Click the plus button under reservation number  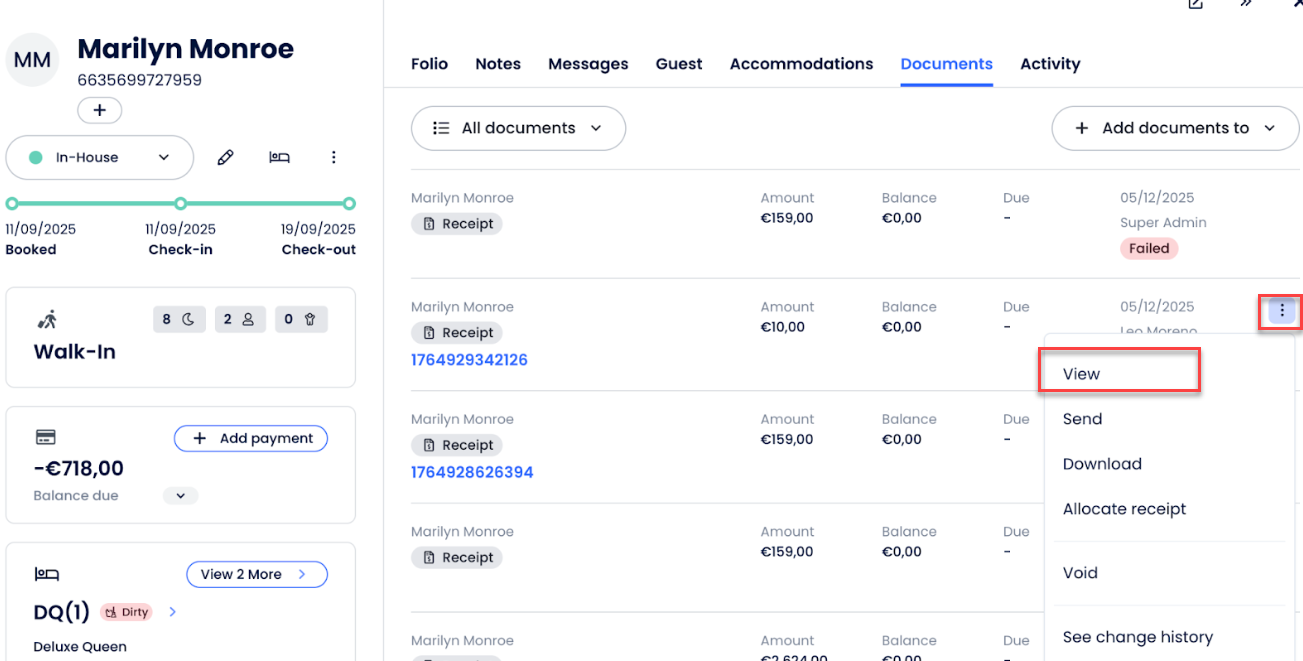pos(99,111)
